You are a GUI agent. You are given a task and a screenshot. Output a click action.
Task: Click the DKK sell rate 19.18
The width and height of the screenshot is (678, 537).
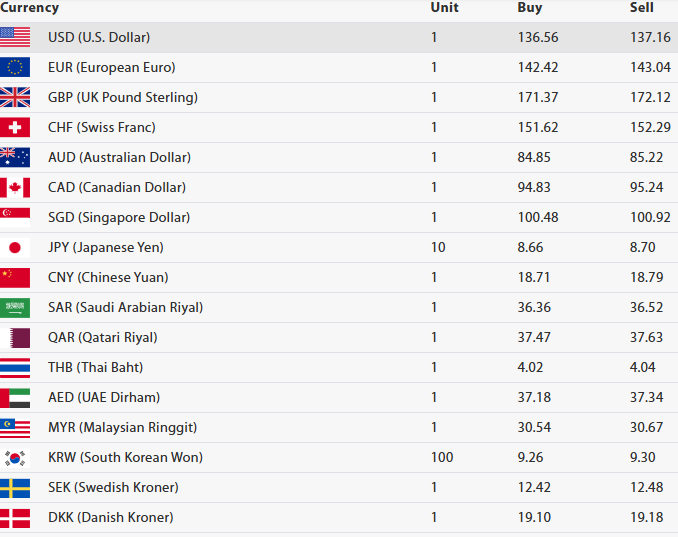647,517
